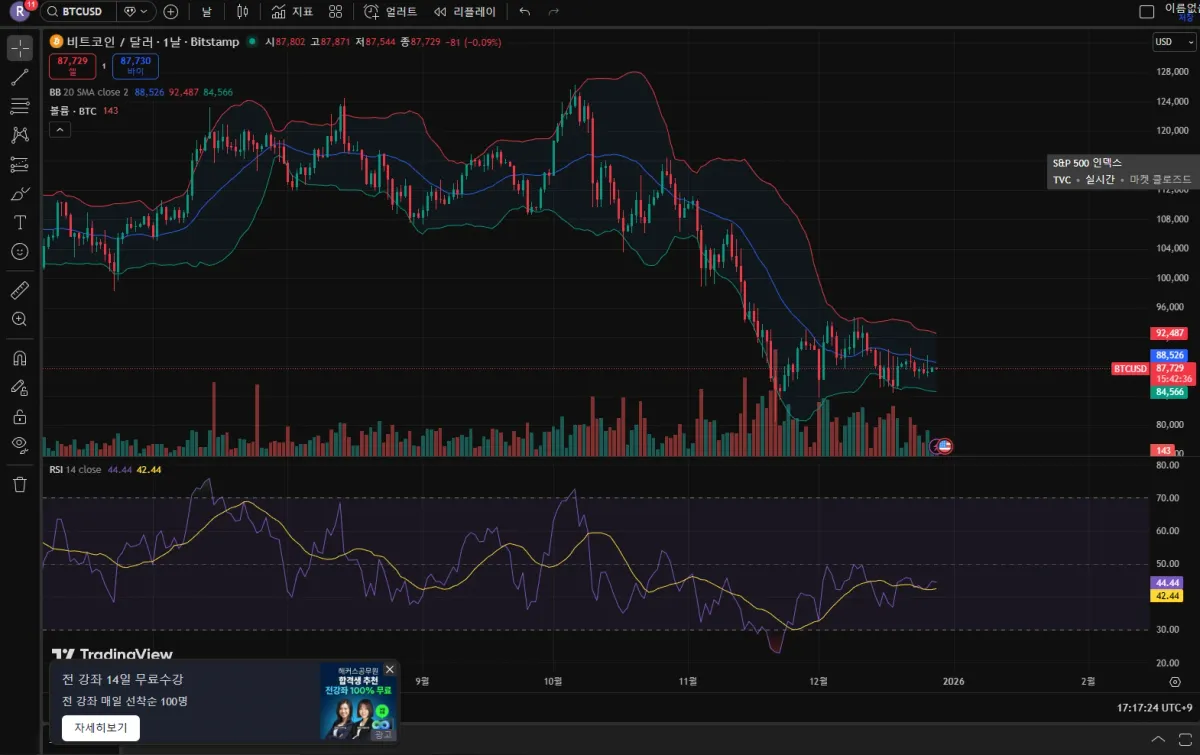Open the 리플레이 replay mode
Image resolution: width=1200 pixels, height=755 pixels.
pyautogui.click(x=464, y=12)
